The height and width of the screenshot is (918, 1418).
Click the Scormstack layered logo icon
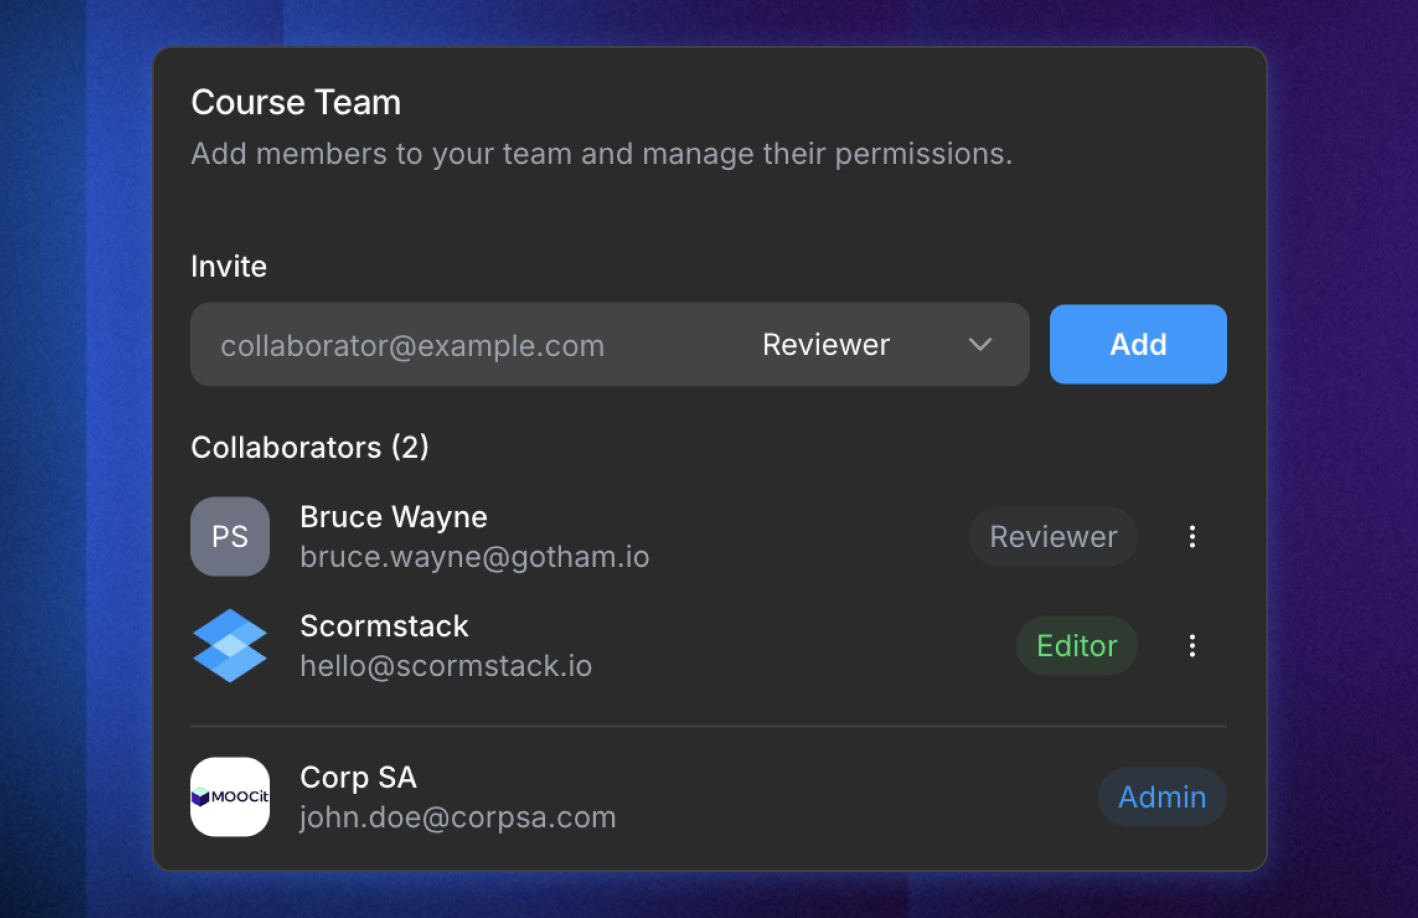pos(230,646)
